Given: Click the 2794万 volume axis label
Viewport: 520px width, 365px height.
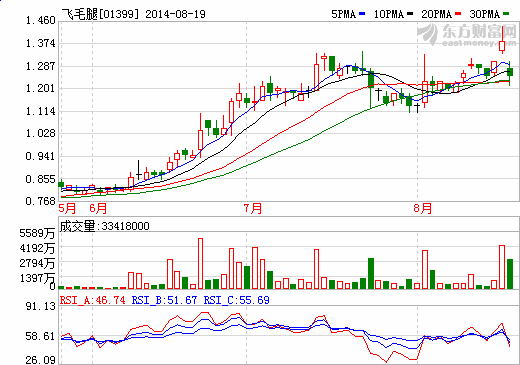Looking at the screenshot, I should [x=37, y=263].
